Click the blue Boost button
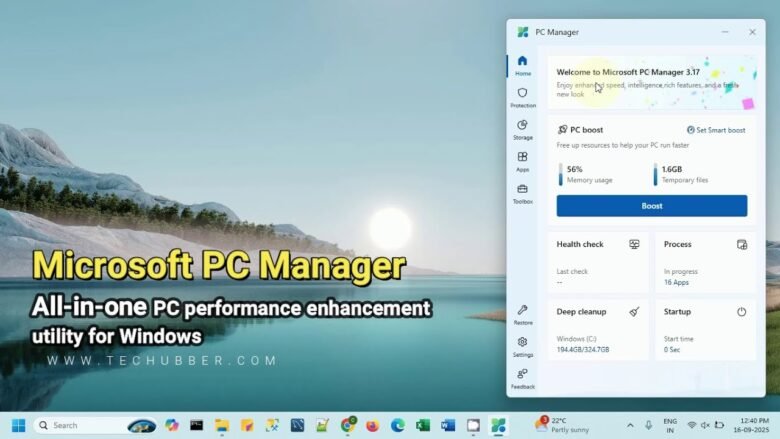Viewport: 780px width, 439px height. (x=652, y=206)
